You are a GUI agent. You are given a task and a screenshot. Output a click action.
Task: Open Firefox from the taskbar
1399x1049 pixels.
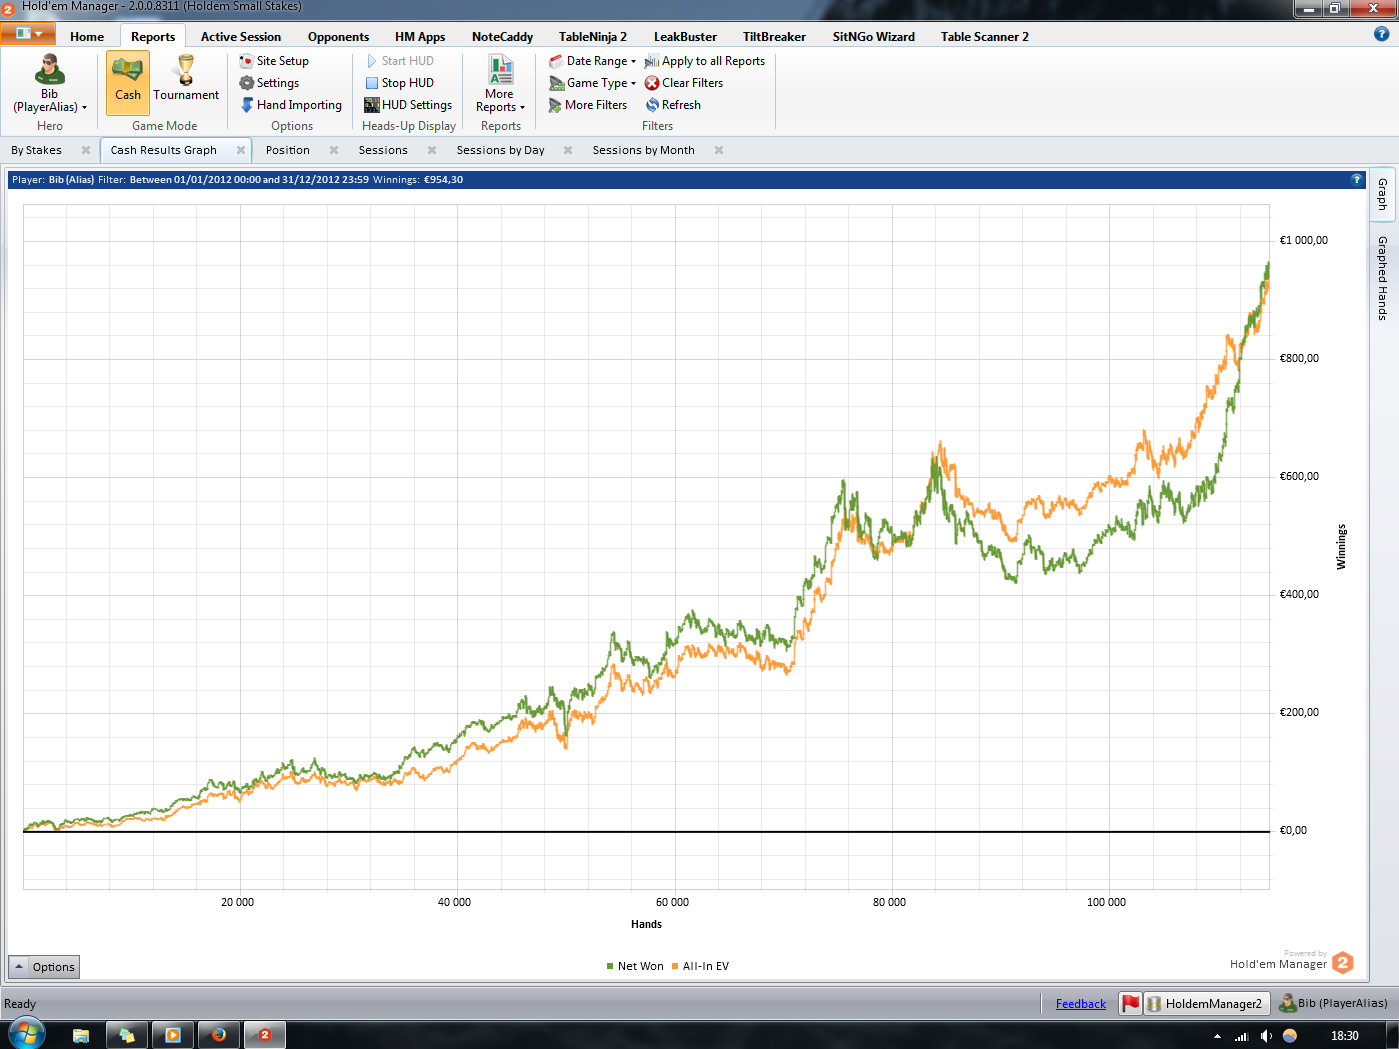(x=219, y=1035)
